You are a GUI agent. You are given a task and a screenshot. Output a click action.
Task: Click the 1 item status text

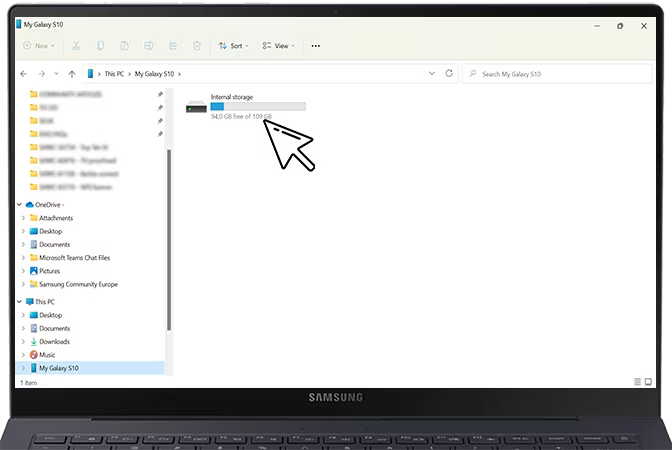[29, 383]
